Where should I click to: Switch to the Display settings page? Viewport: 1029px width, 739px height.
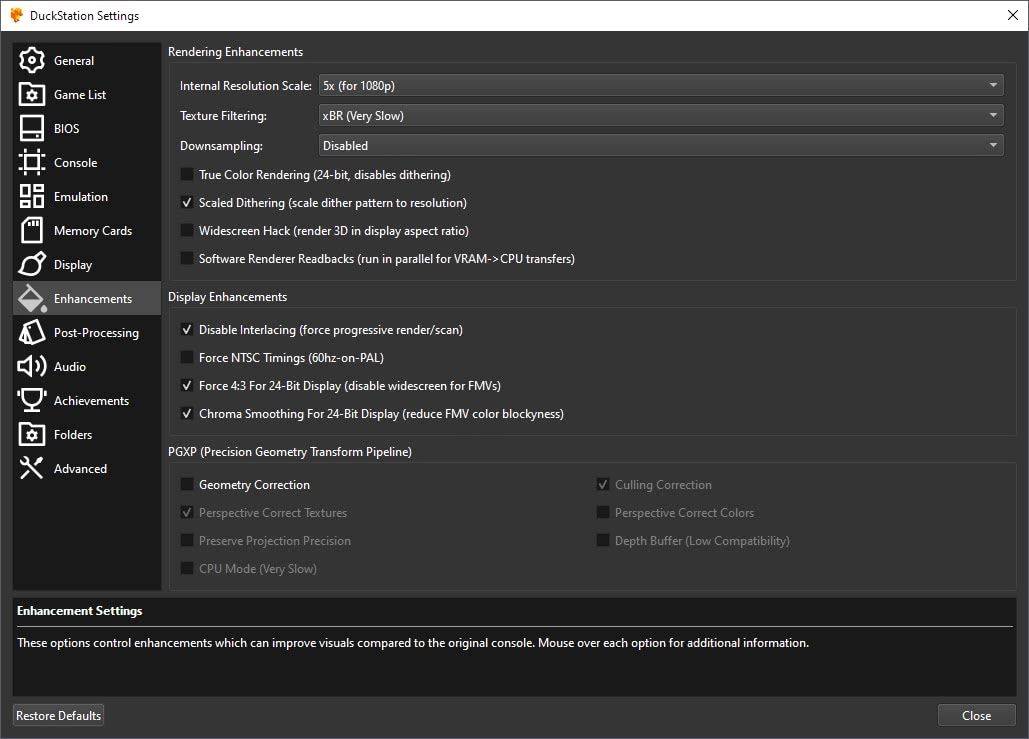click(72, 265)
